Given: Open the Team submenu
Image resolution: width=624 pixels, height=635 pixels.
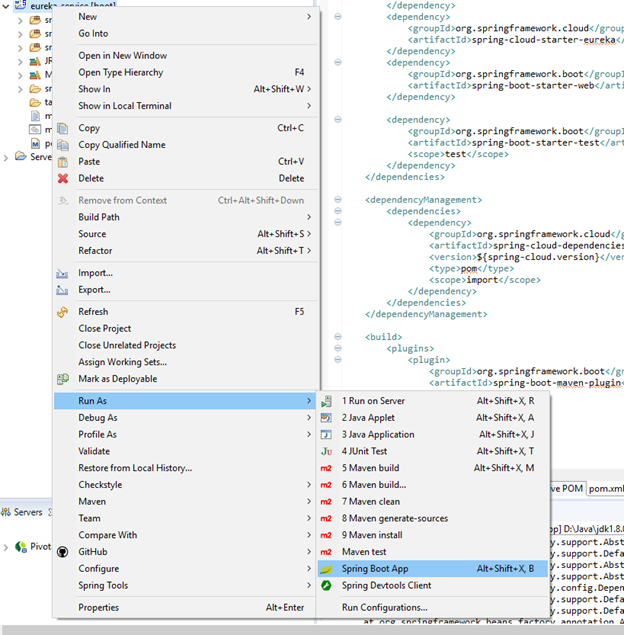Looking at the screenshot, I should [x=186, y=518].
